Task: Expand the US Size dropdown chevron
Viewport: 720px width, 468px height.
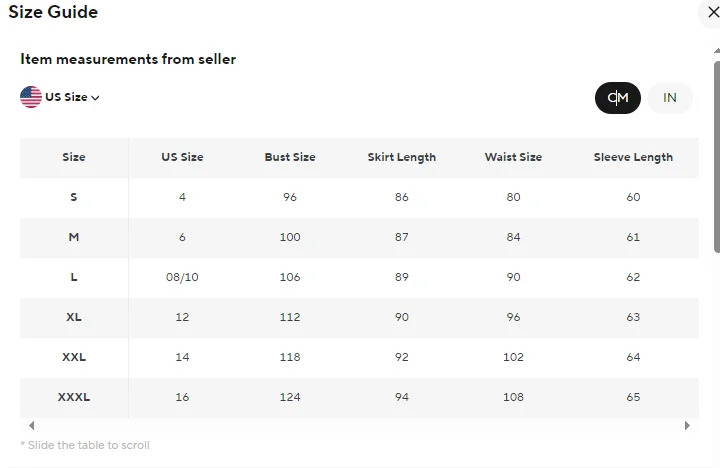Action: click(x=96, y=98)
